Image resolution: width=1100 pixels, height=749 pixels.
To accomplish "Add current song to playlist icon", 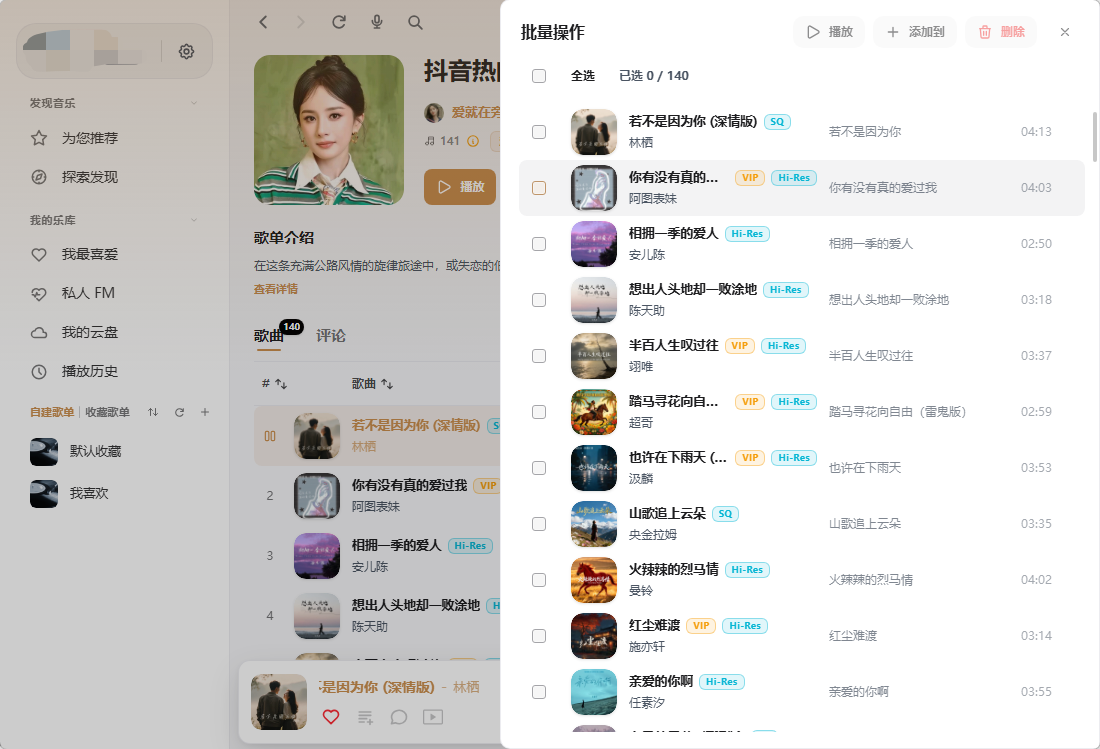I will [x=365, y=717].
